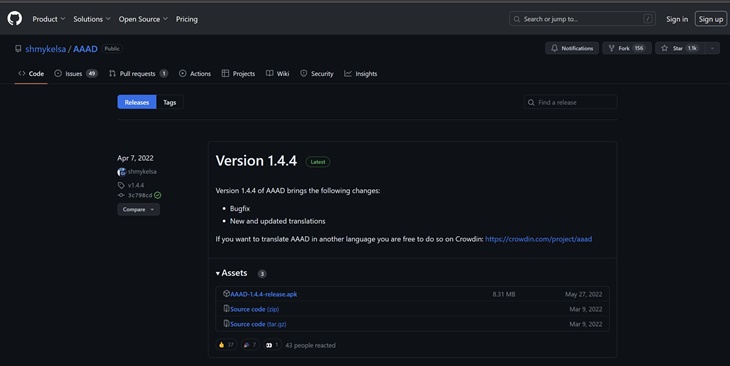Open the shmykelsa user profile link
Screen dimensions: 730x366
click(46, 49)
